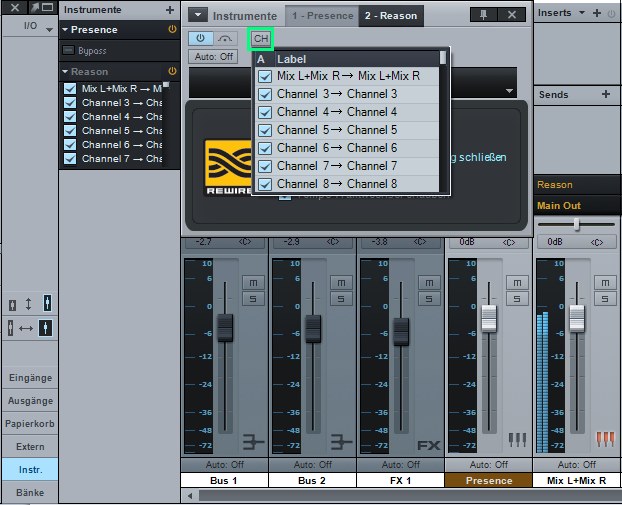This screenshot has width=622, height=505.
Task: Select tall fader mixer size icon
Action: tap(47, 303)
